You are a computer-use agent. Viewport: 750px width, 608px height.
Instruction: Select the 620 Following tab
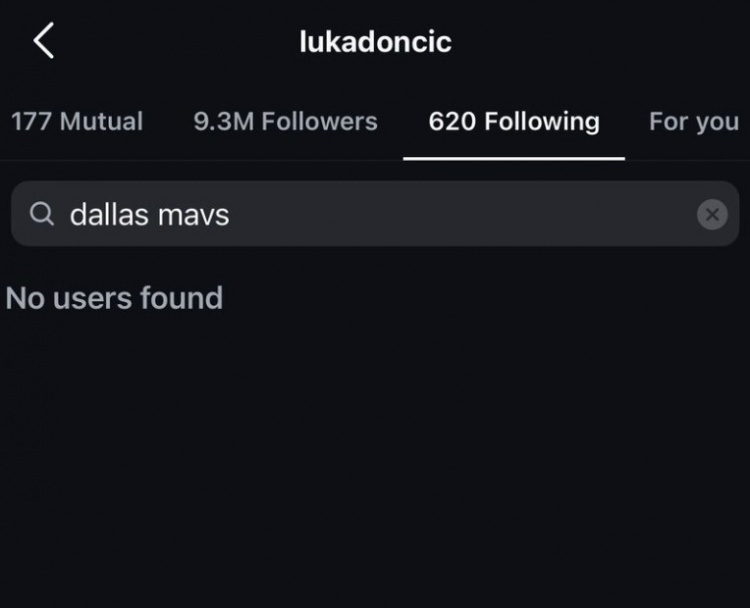514,122
